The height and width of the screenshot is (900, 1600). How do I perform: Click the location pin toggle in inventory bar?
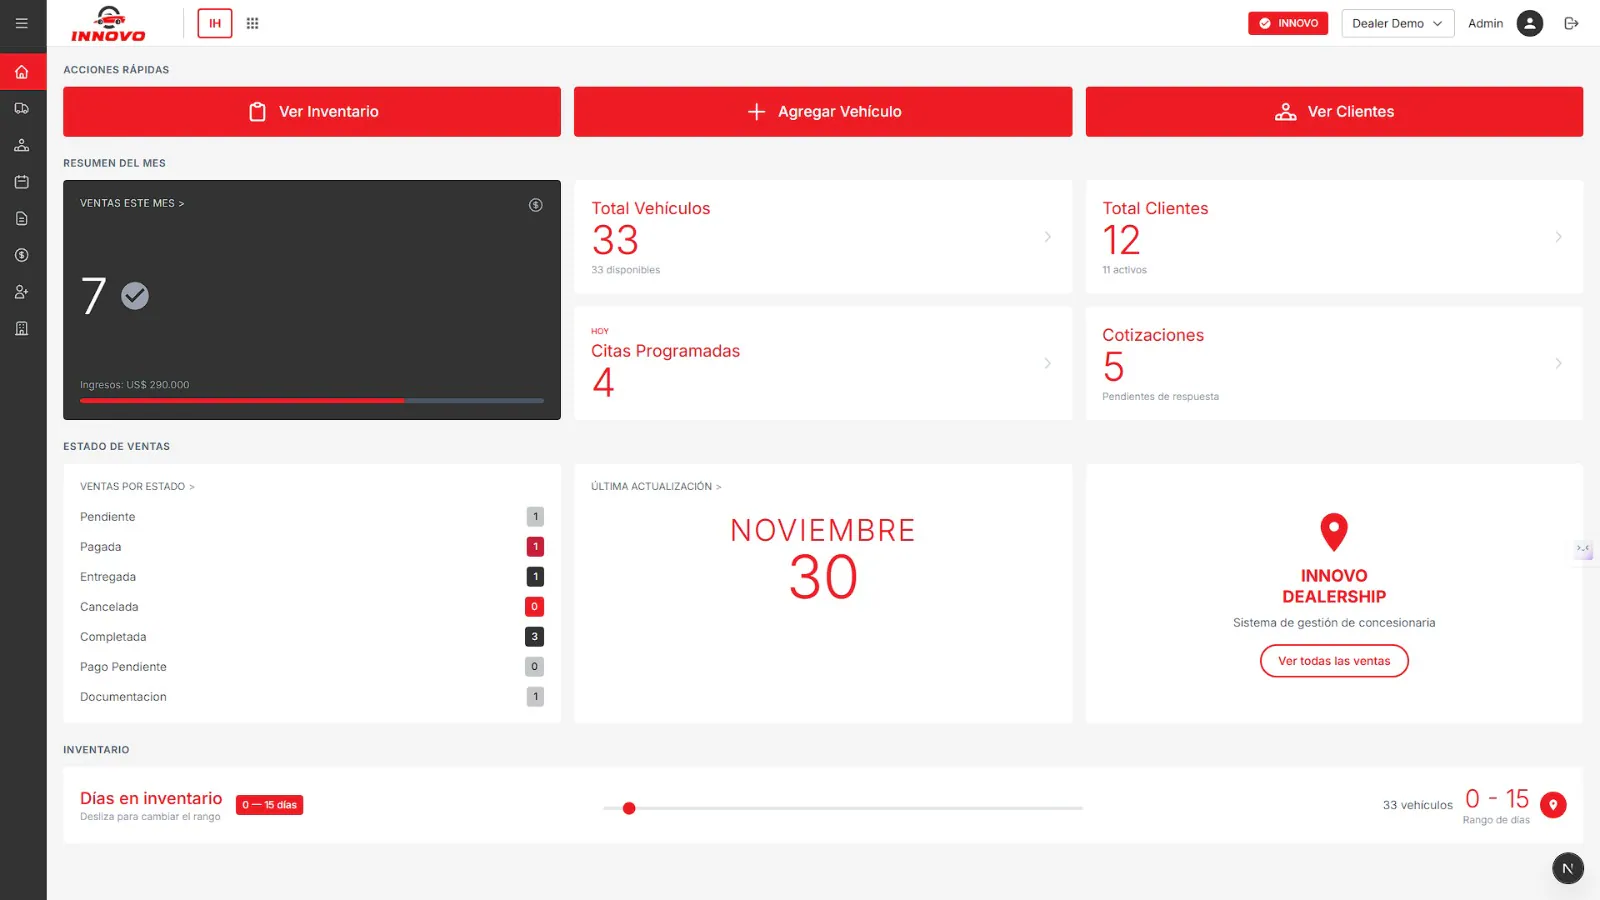pos(1553,804)
